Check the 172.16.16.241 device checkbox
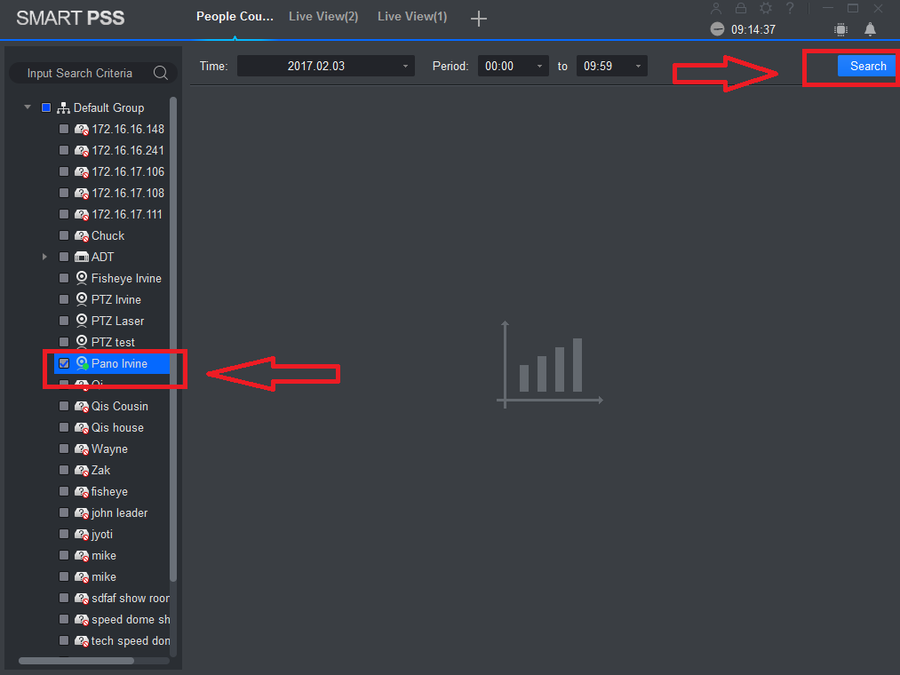 (64, 150)
